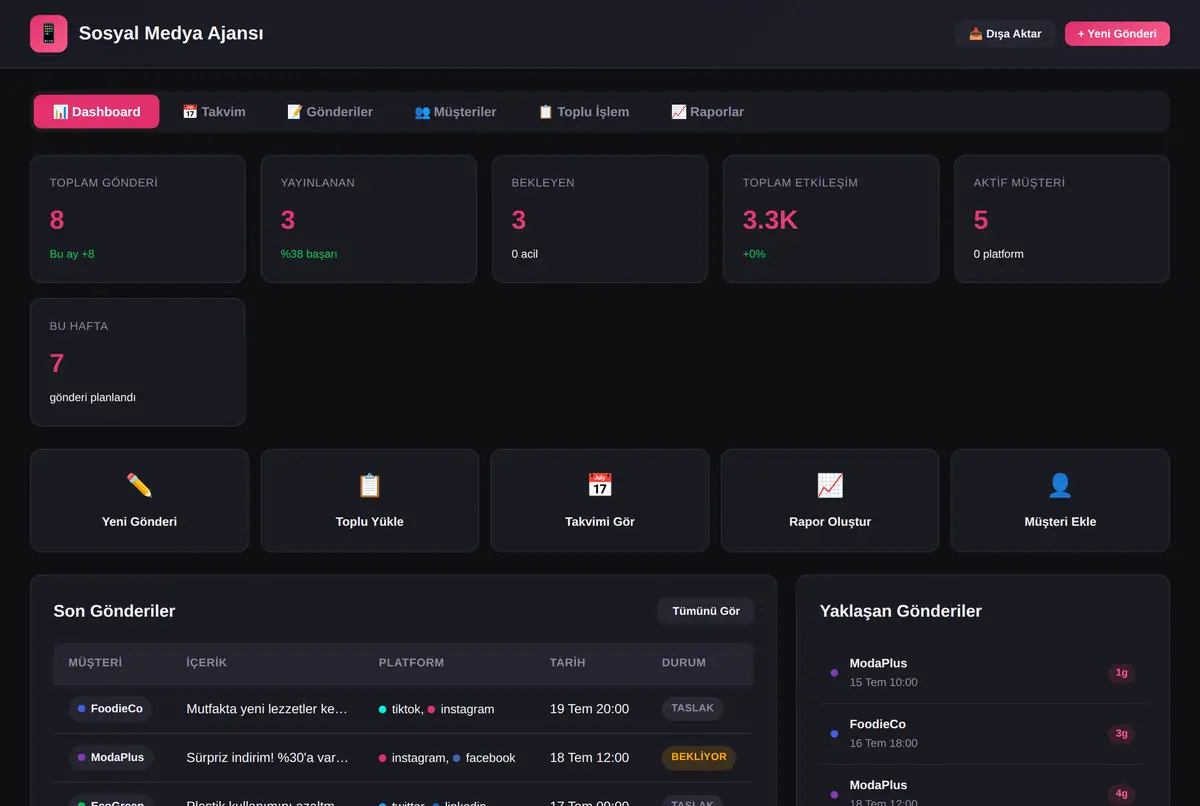This screenshot has width=1200, height=806.
Task: Click the MÜŞTERİ column header
Action: (x=95, y=663)
